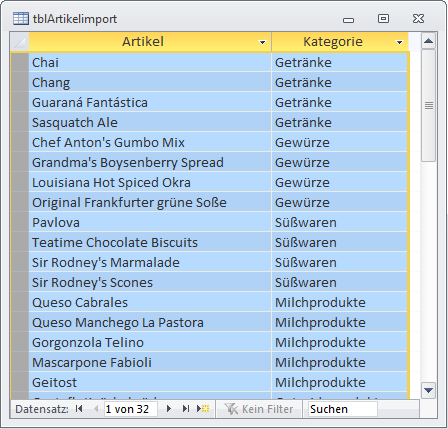Click the cell 'Sasquatch Ale'
The image size is (448, 429).
tap(150, 122)
